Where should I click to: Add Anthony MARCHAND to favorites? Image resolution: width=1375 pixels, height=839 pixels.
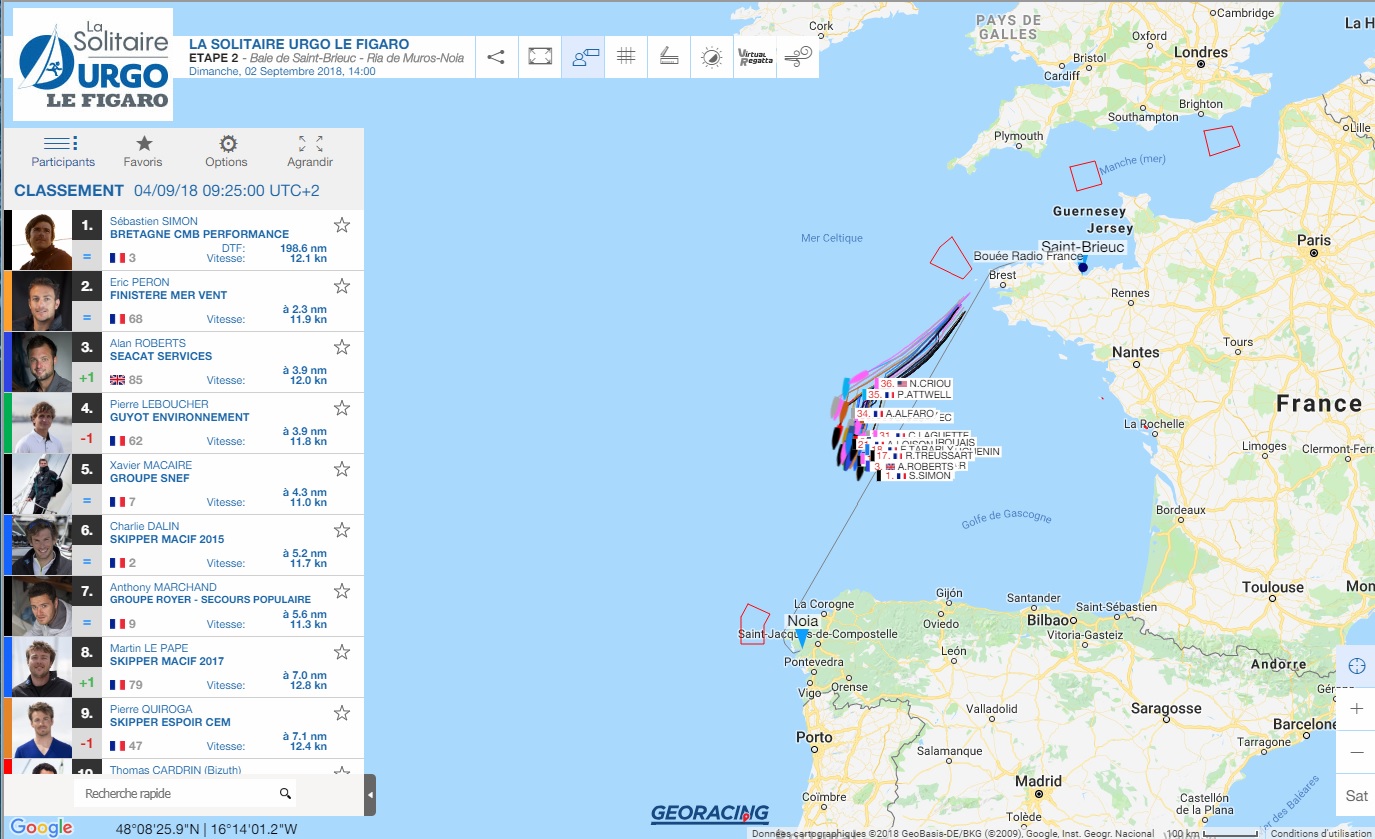coord(342,591)
